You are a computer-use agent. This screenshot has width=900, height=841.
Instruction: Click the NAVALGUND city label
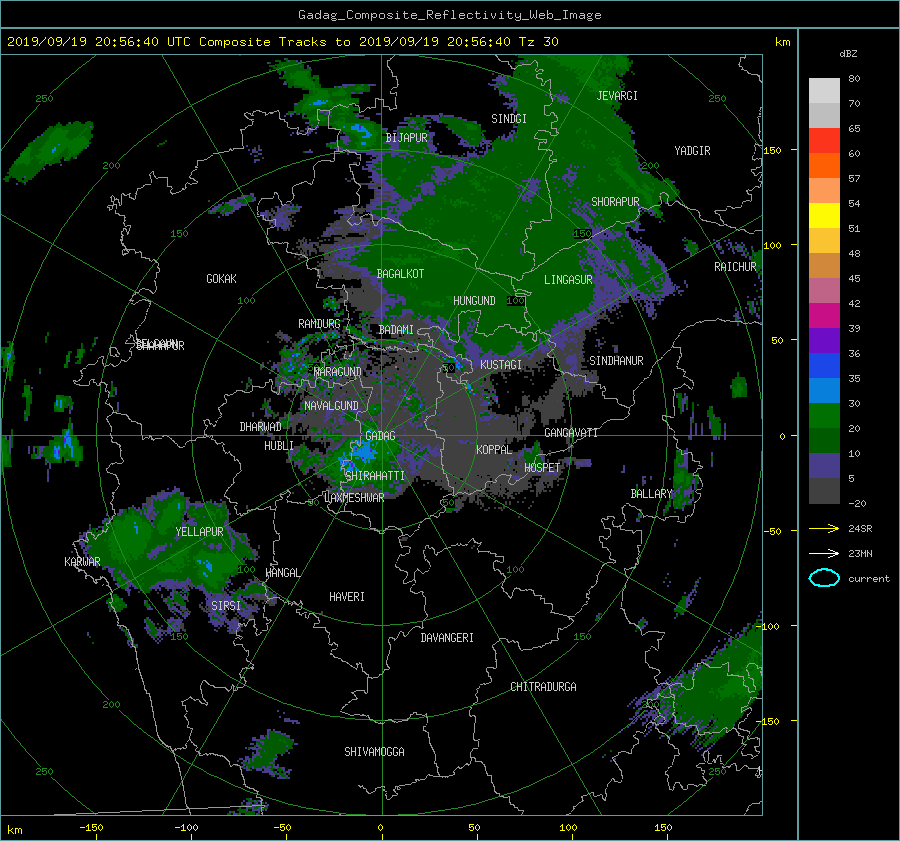(x=331, y=406)
